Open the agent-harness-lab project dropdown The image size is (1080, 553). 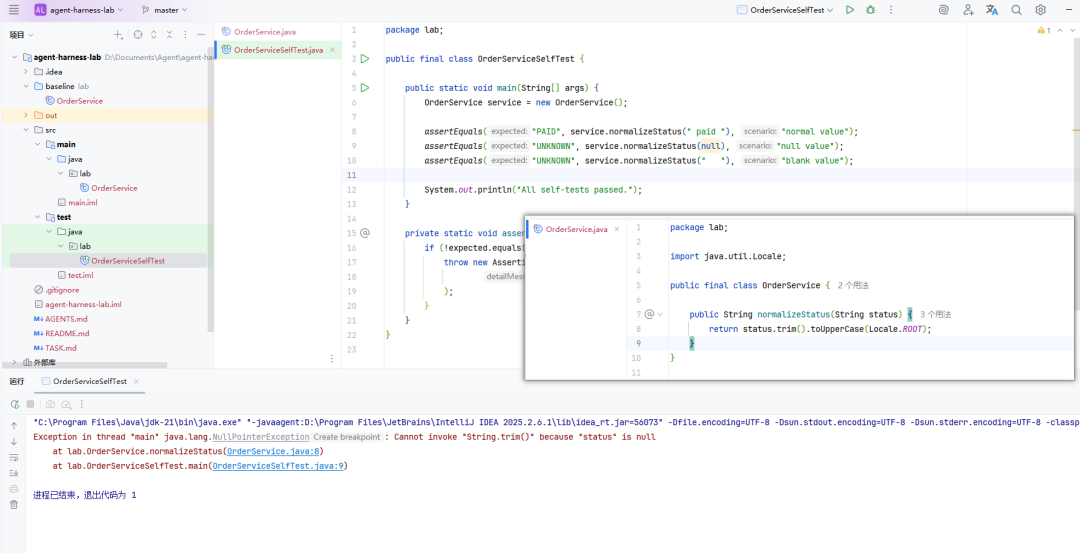pos(79,10)
